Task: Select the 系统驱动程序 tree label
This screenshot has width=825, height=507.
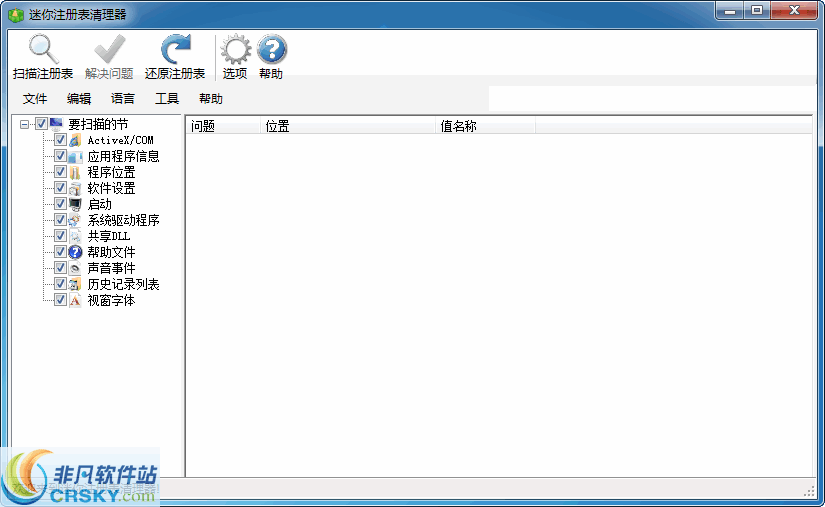Action: pyautogui.click(x=123, y=220)
